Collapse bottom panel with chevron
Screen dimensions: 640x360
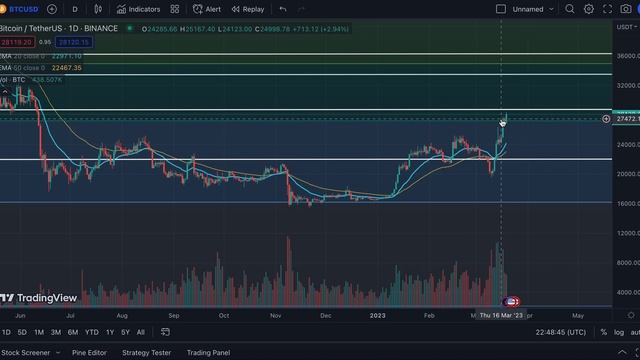(622, 352)
